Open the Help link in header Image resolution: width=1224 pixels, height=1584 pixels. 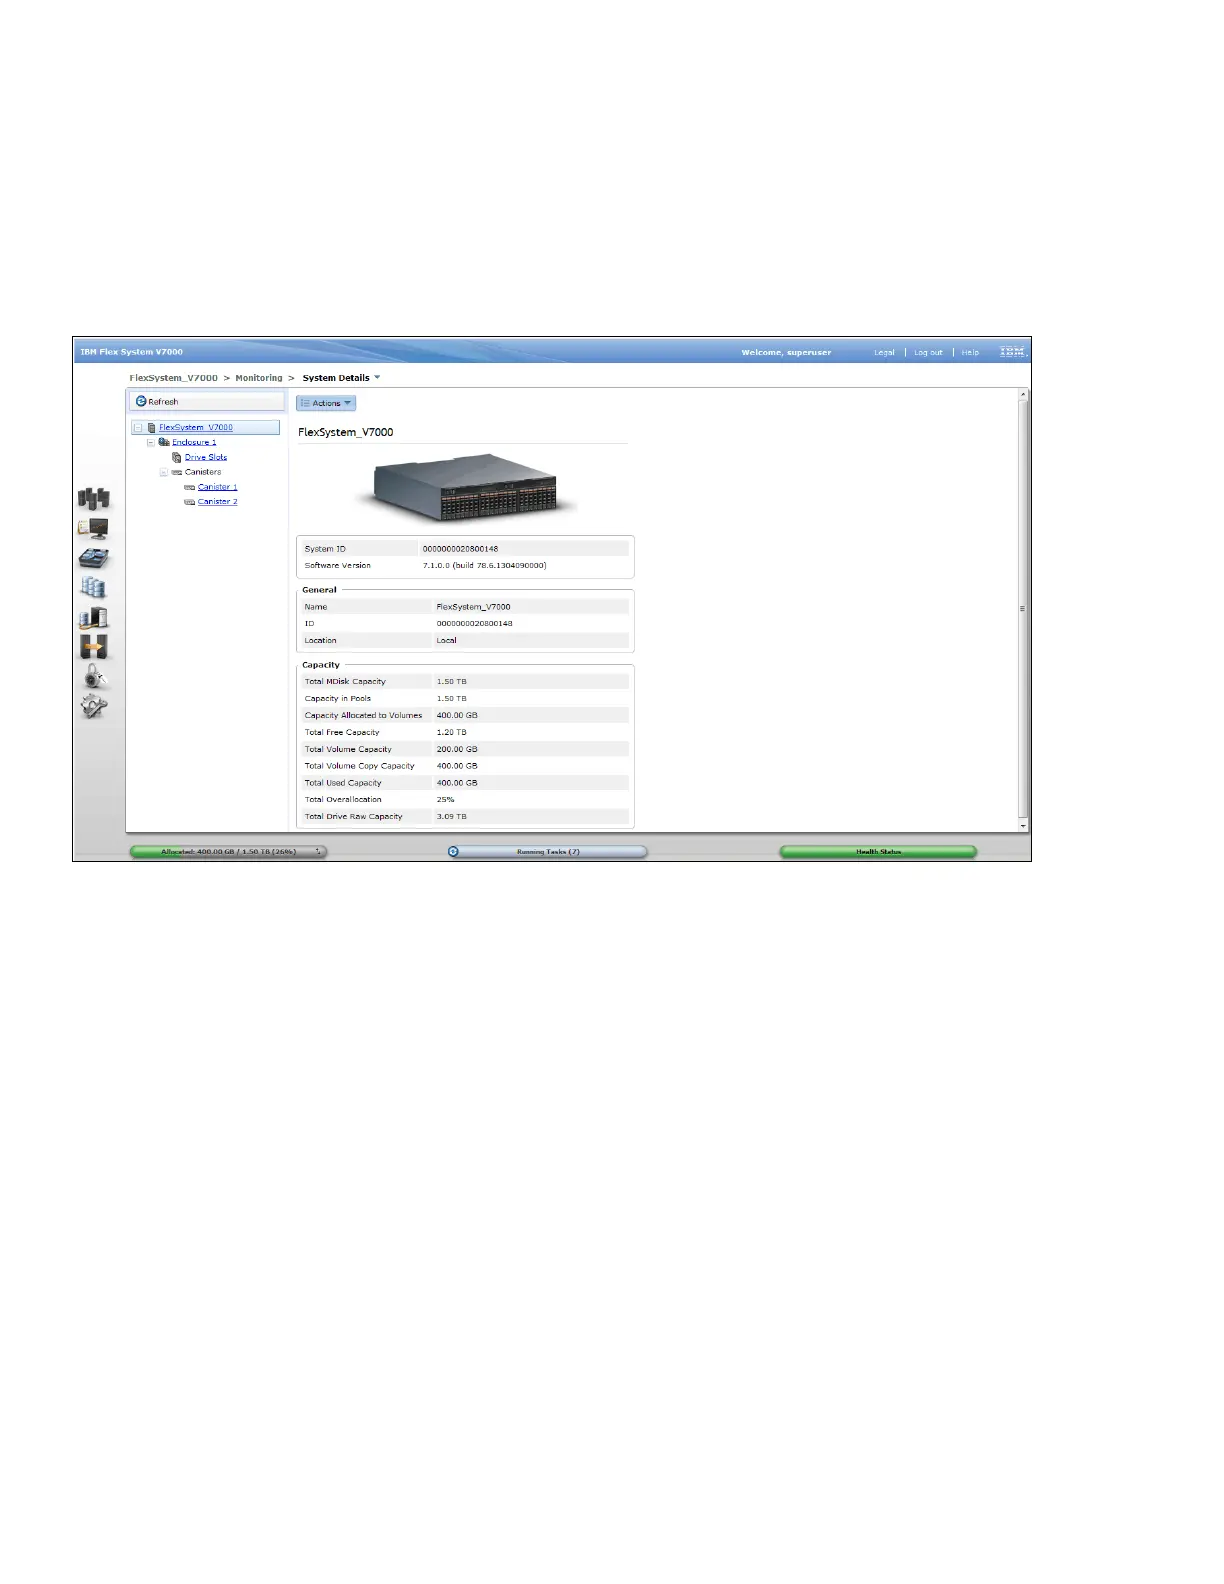click(970, 352)
